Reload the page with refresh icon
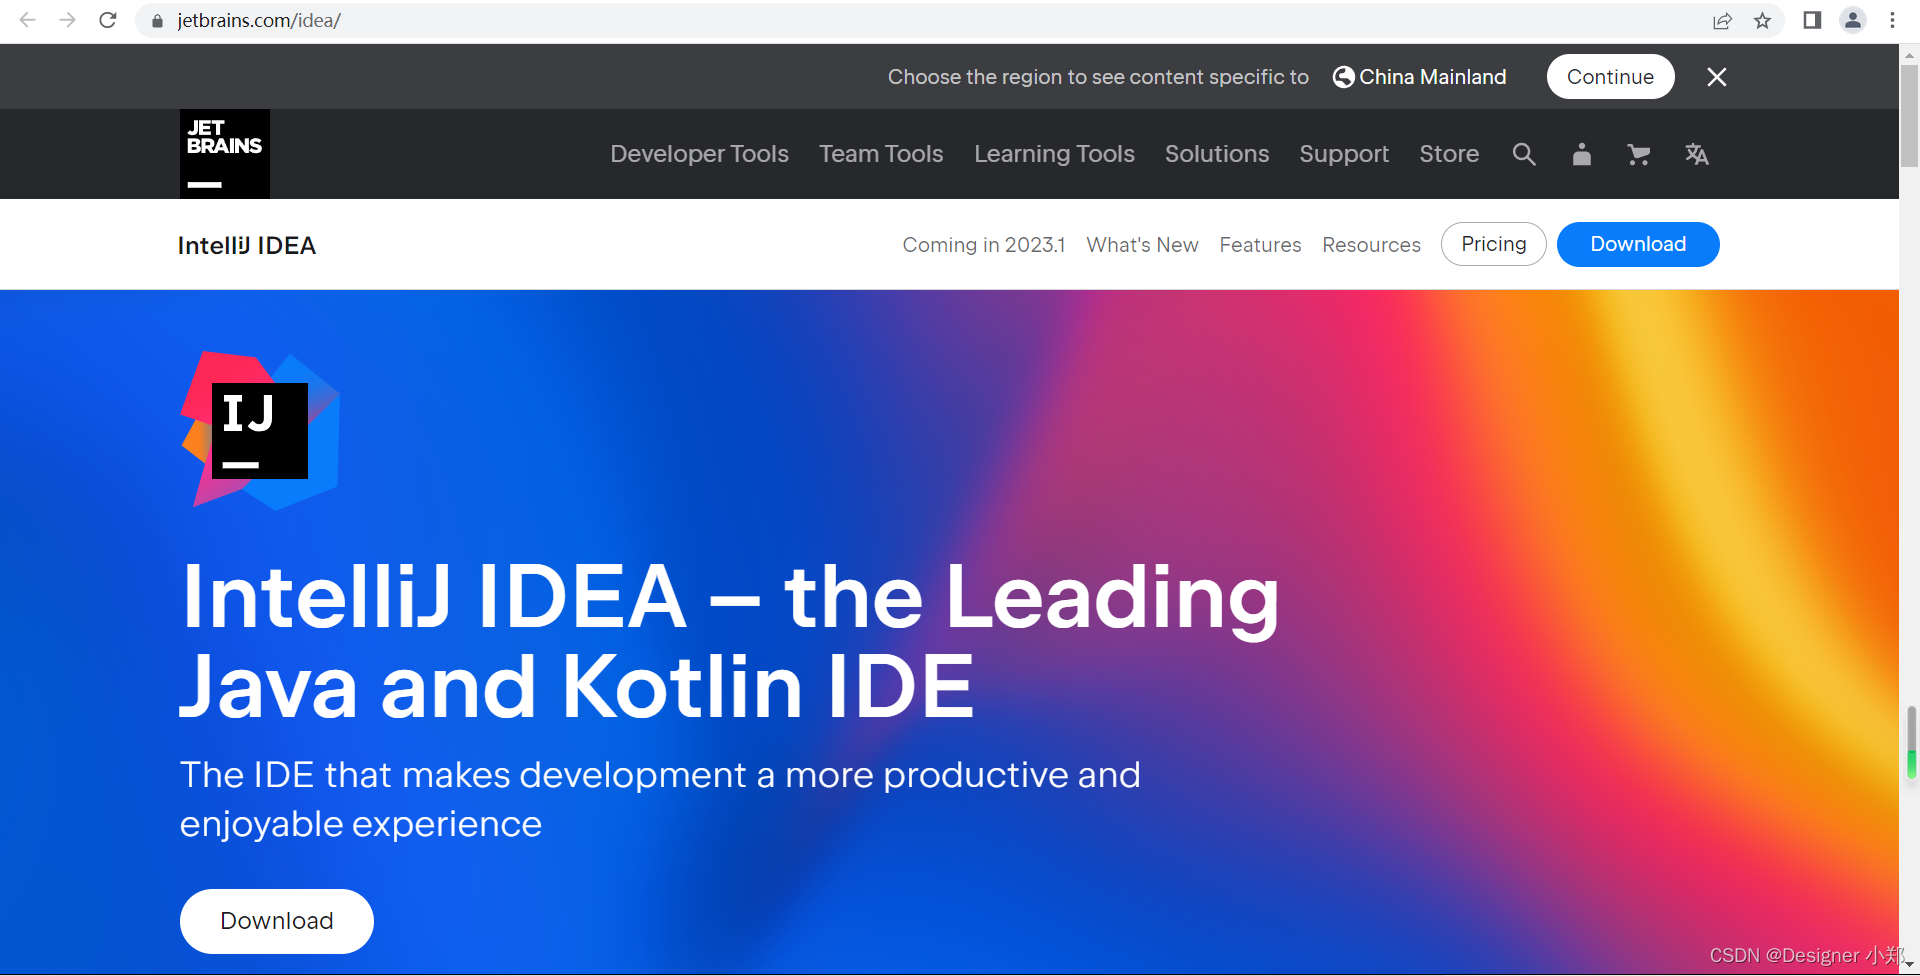Screen dimensions: 1920x976 click(108, 20)
